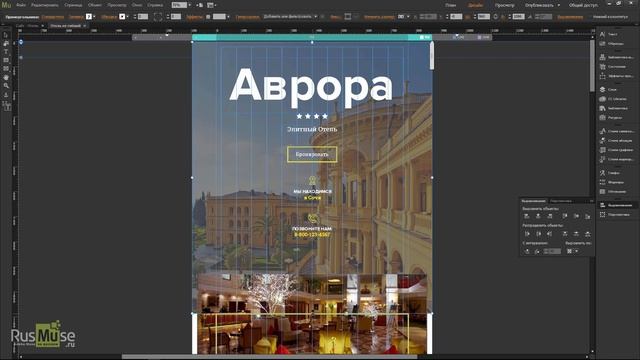The height and width of the screenshot is (360, 640).
Task: Select the Selection tool in left toolbar
Action: pyautogui.click(x=6, y=35)
